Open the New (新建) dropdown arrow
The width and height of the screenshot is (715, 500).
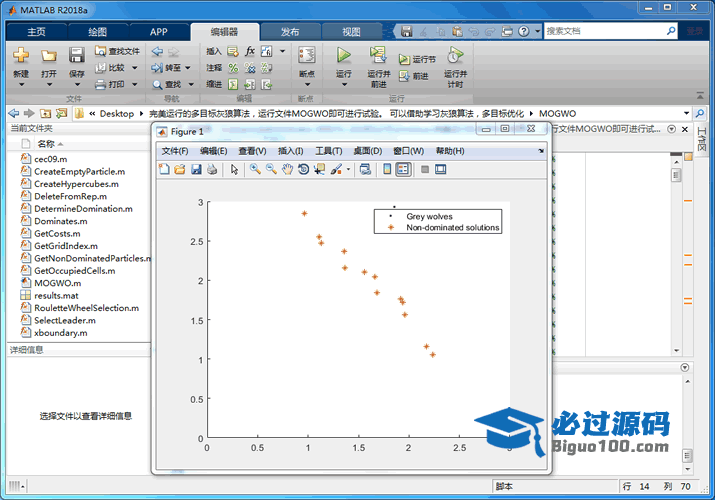(x=21, y=84)
